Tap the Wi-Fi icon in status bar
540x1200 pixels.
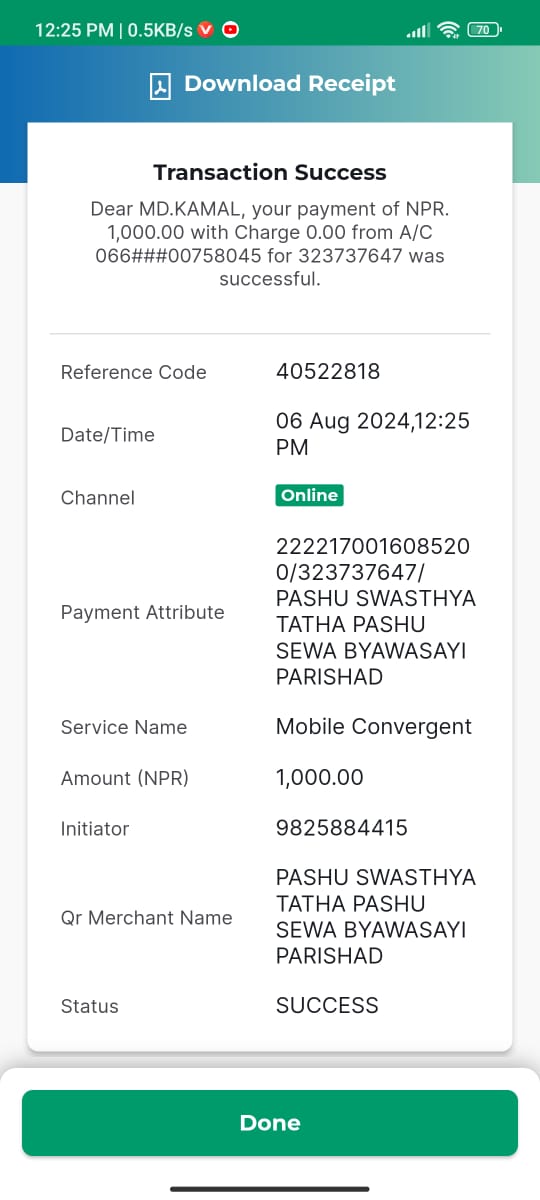449,30
